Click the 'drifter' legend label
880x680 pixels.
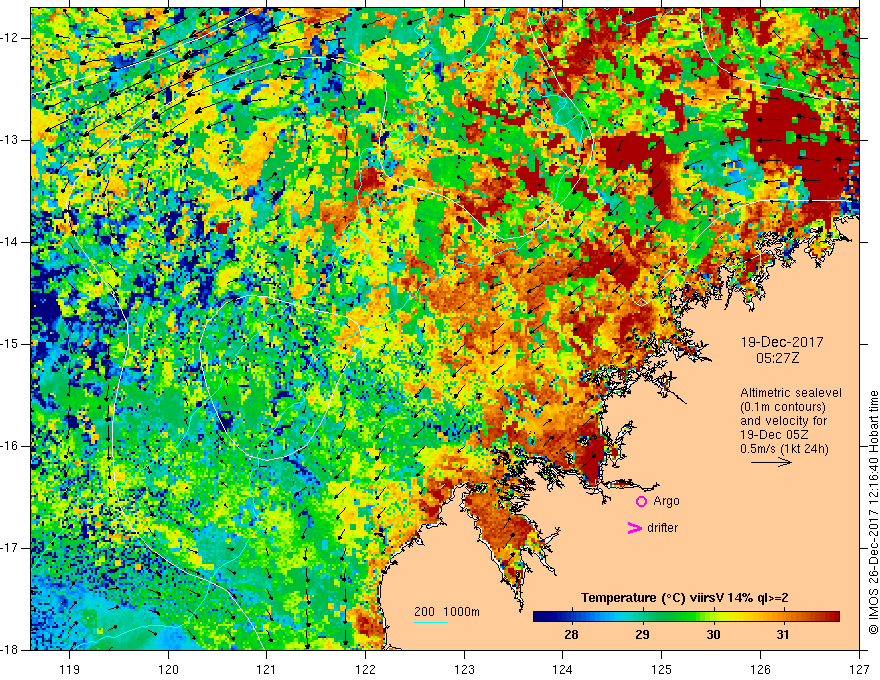pos(662,528)
